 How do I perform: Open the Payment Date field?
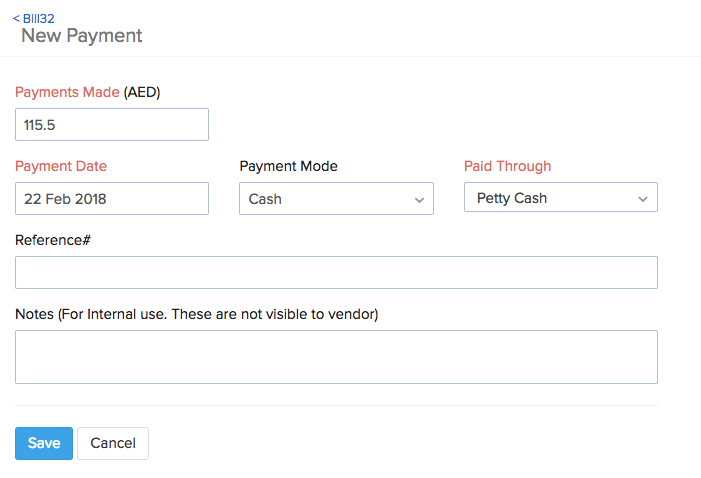pyautogui.click(x=112, y=199)
